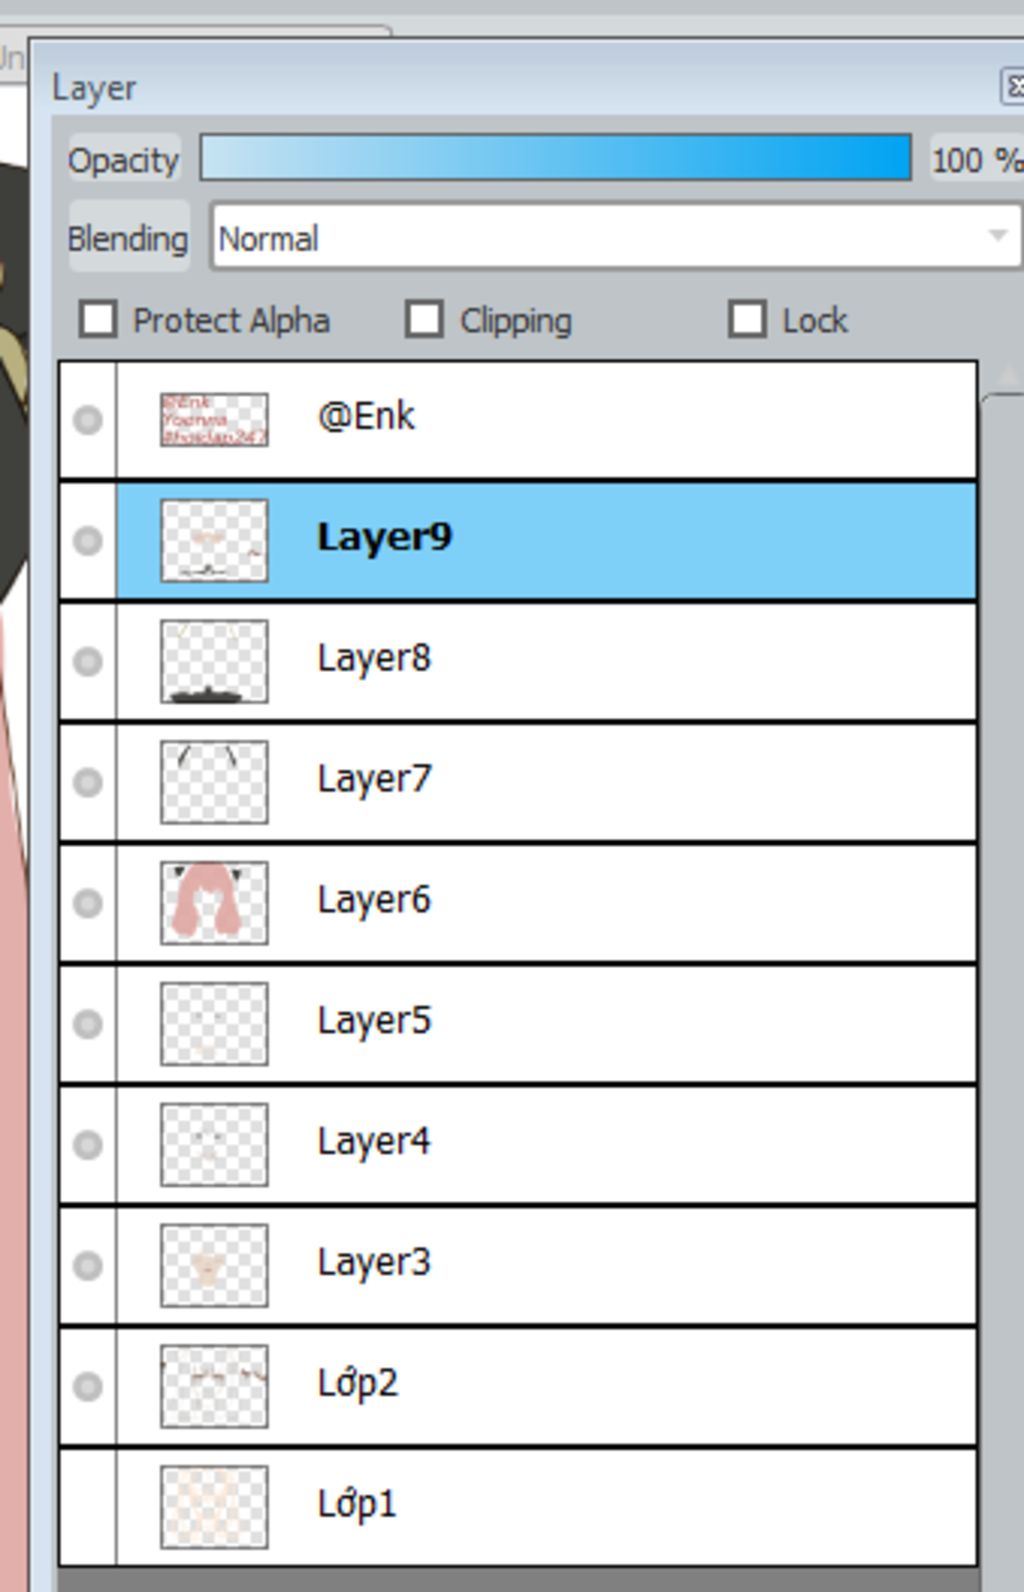The width and height of the screenshot is (1024, 1592).
Task: Click the @Enk layer text thumbnail
Action: click(x=214, y=419)
